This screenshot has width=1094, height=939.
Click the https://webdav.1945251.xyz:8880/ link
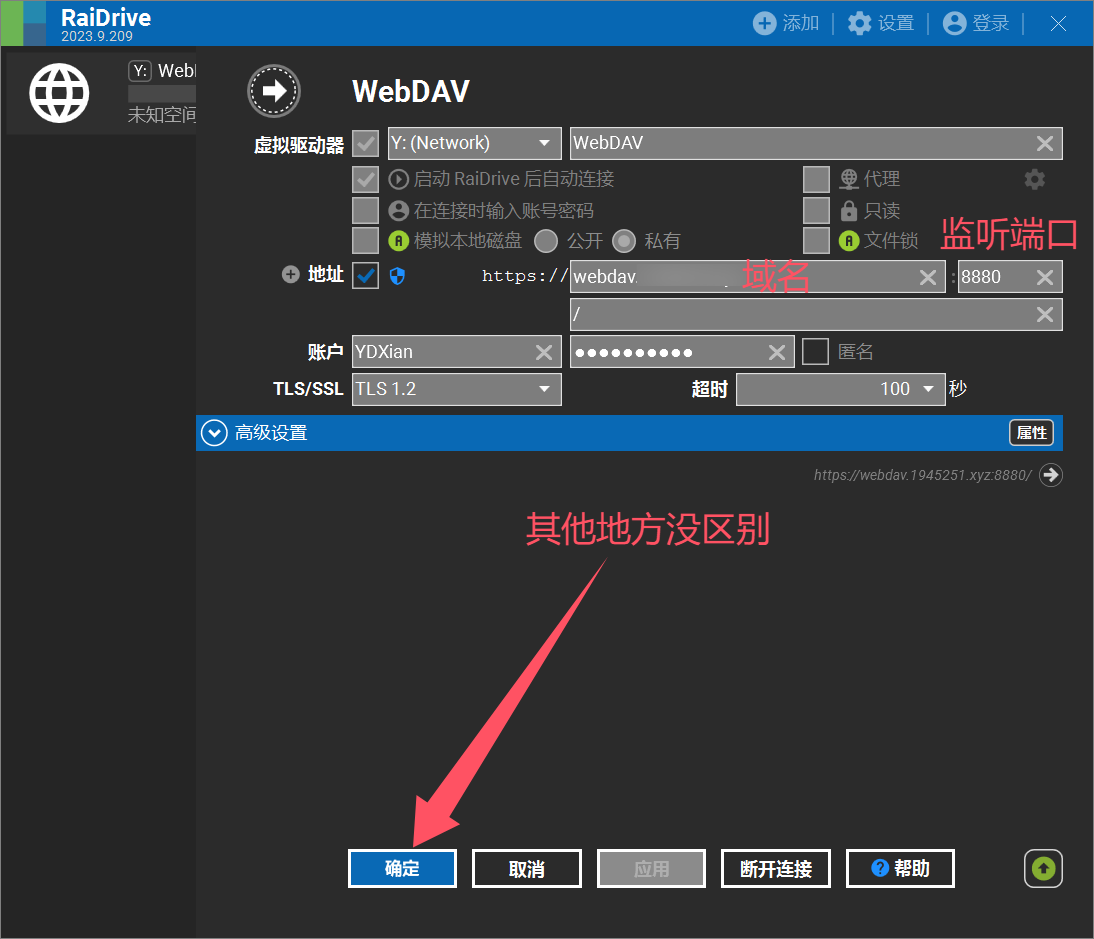(922, 475)
